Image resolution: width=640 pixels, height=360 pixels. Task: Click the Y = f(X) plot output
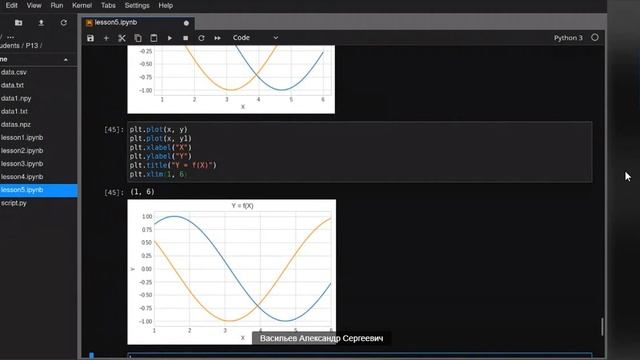(231, 272)
